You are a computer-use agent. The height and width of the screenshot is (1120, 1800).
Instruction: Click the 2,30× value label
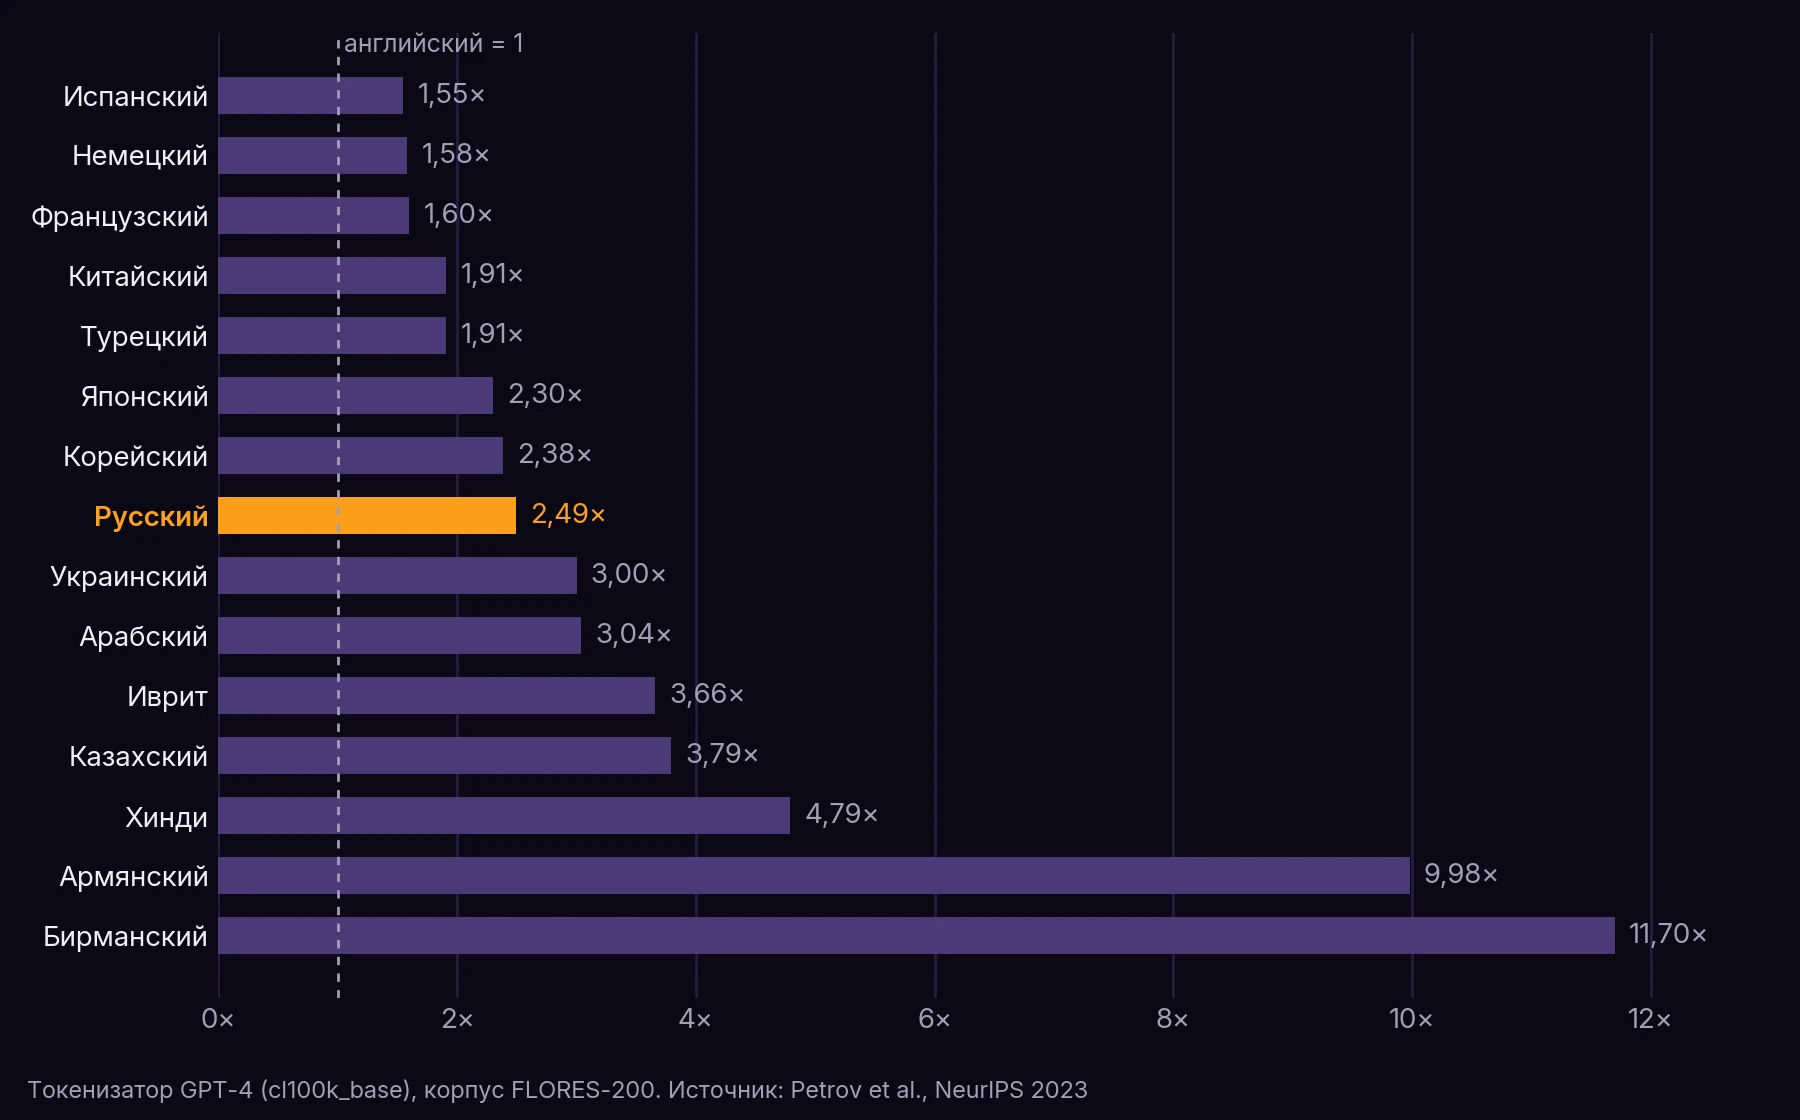[x=545, y=394]
